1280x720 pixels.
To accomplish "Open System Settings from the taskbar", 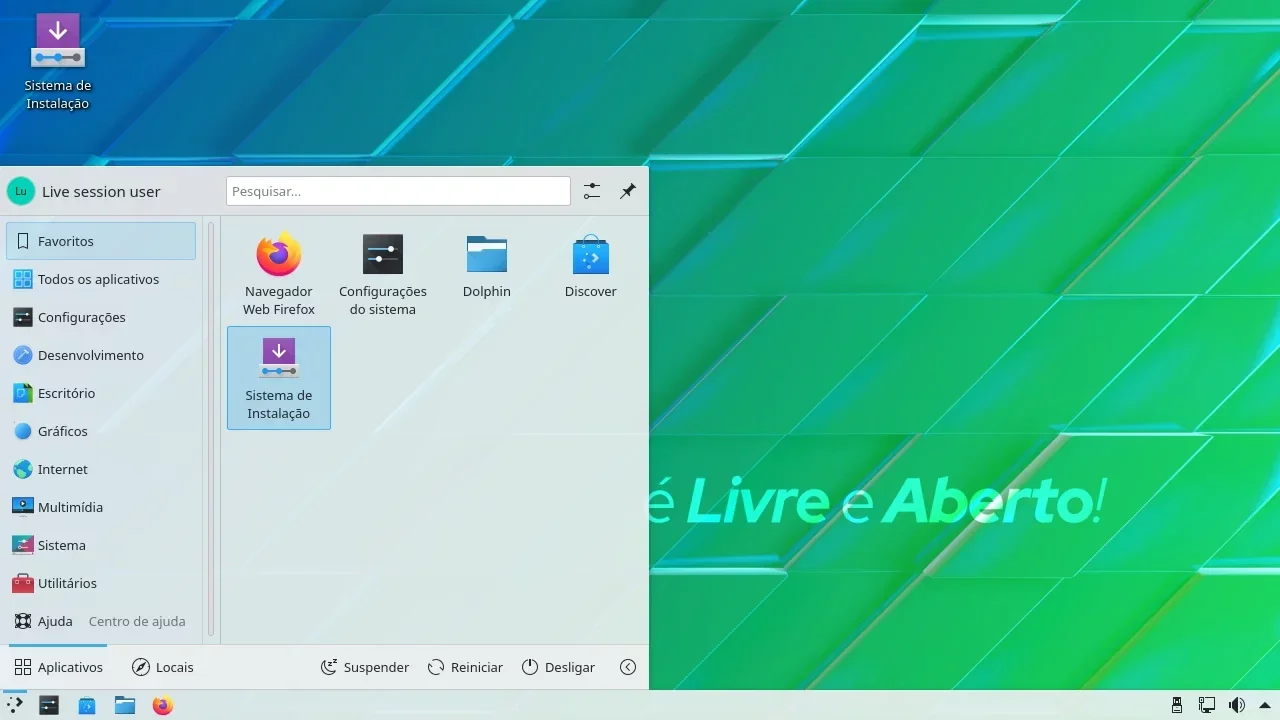I will point(49,706).
